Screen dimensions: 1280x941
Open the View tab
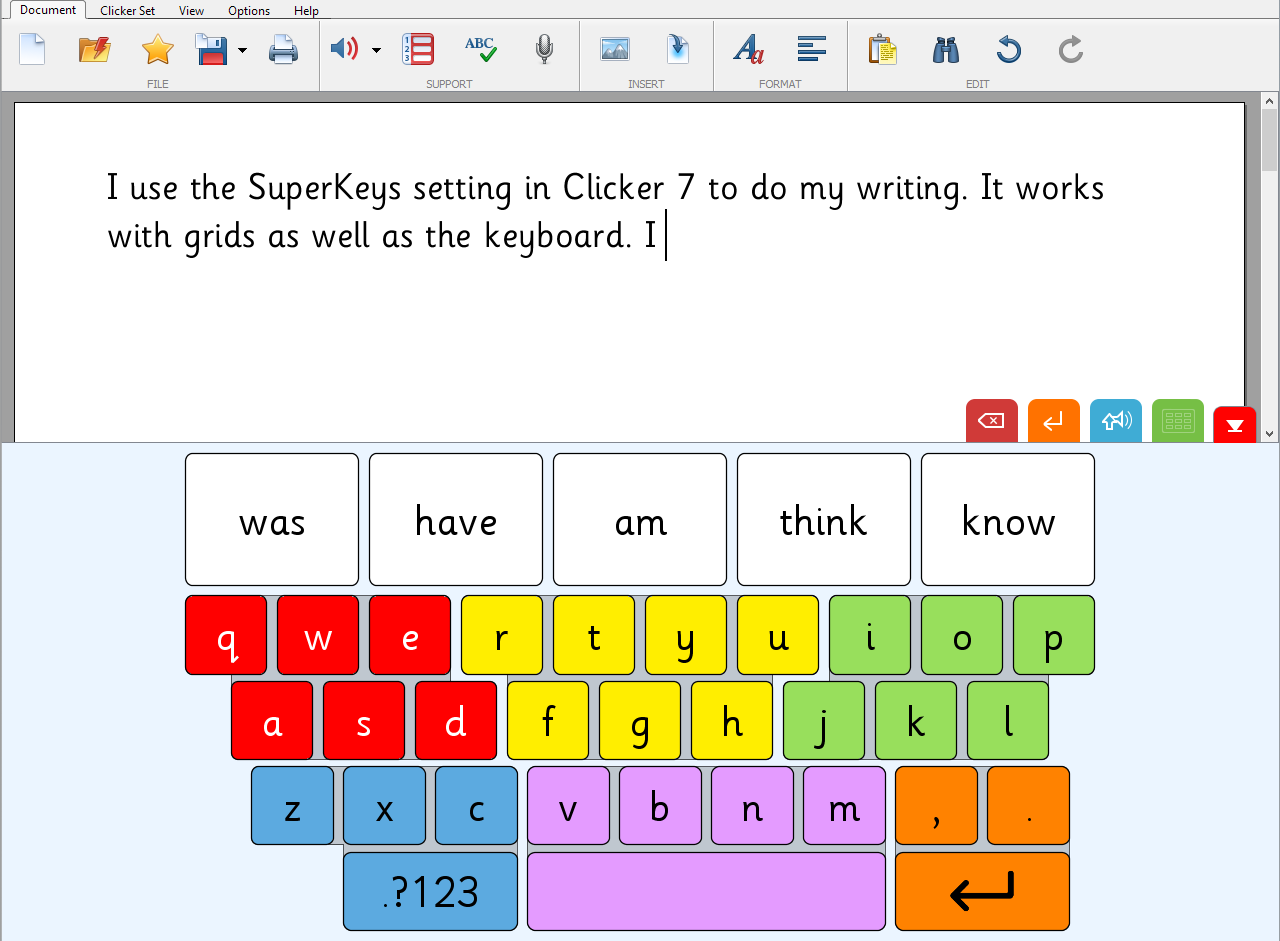(192, 11)
